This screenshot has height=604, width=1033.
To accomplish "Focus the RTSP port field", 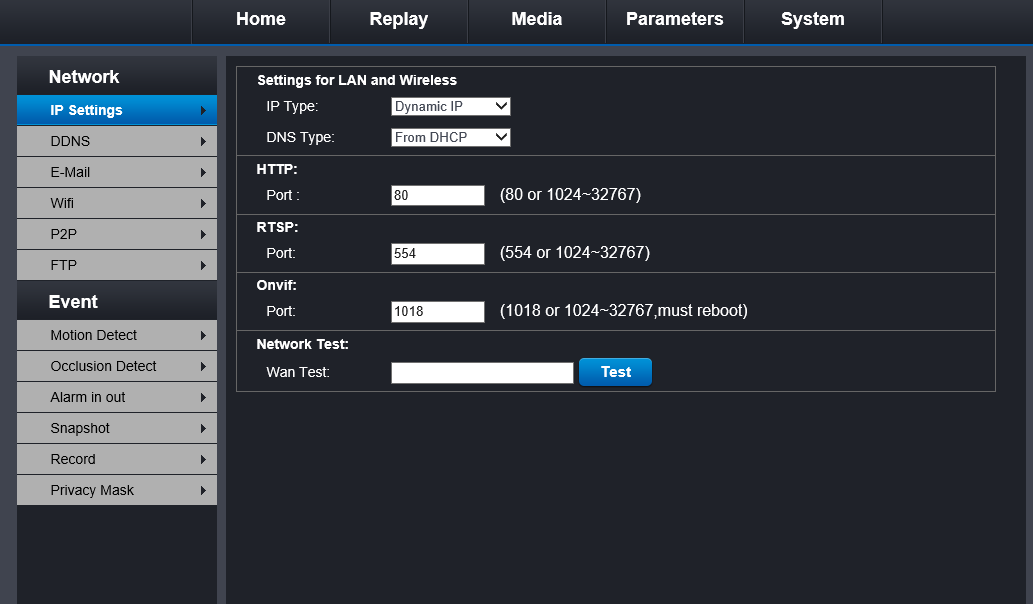I will click(438, 254).
